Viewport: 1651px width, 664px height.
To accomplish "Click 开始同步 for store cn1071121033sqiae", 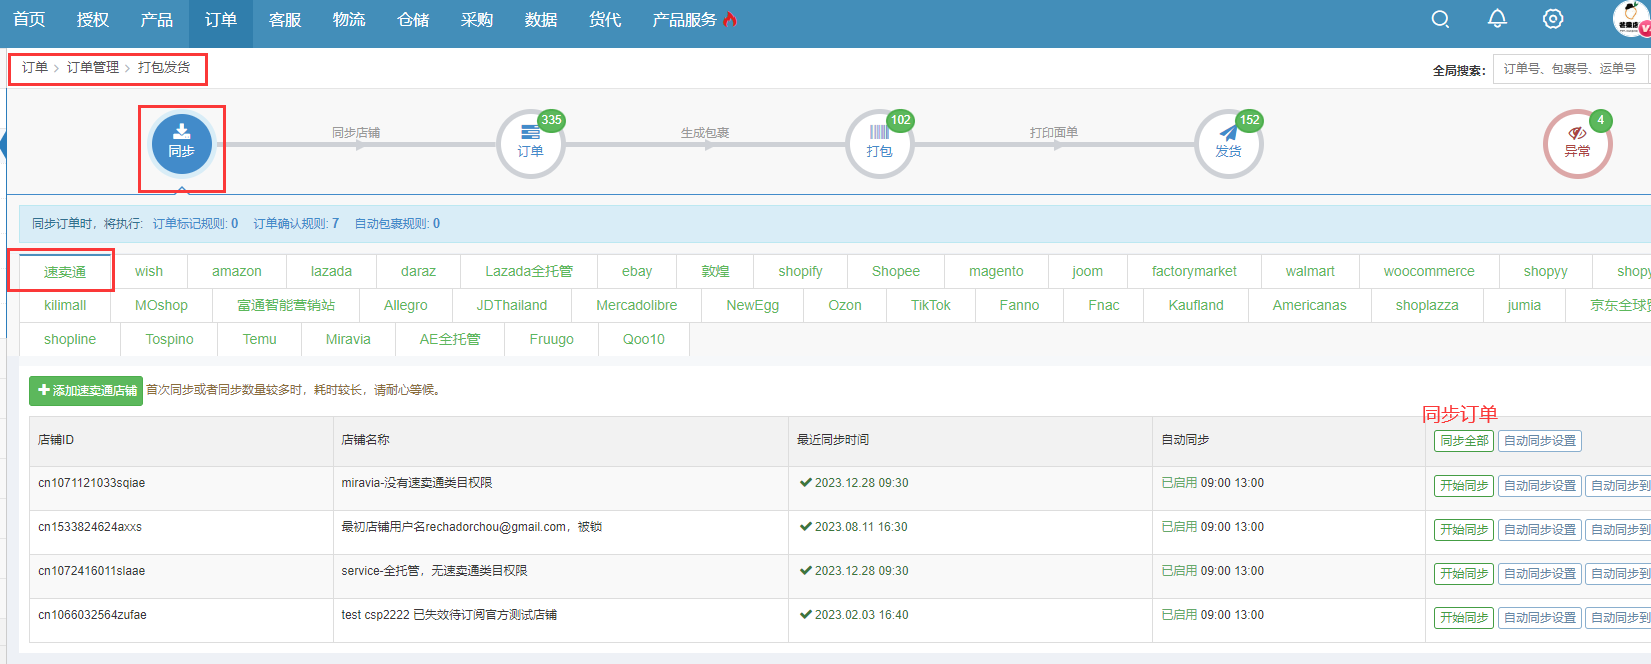I will 1464,486.
